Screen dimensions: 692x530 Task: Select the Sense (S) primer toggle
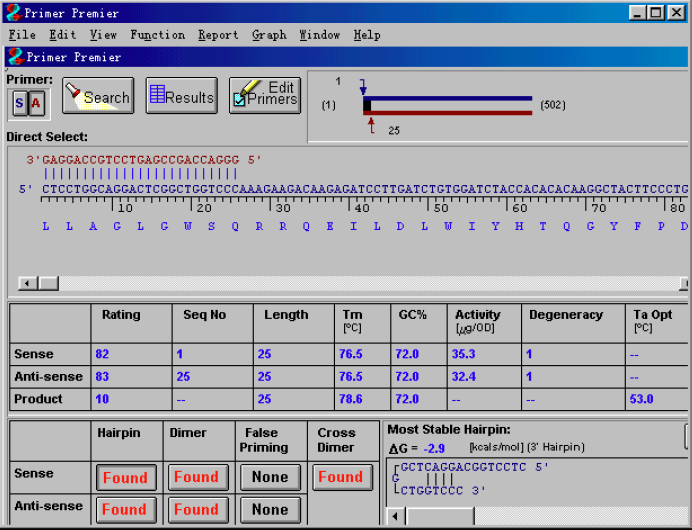click(21, 103)
